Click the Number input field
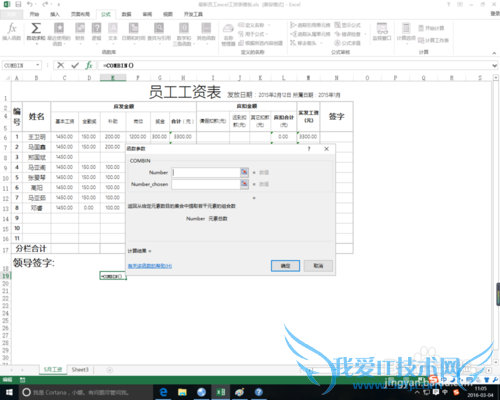500x400 pixels. click(x=206, y=172)
